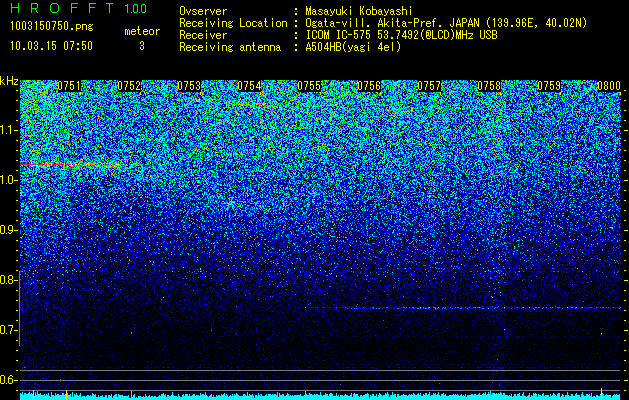Click the 0756 time marker
The image size is (629, 400).
click(369, 86)
